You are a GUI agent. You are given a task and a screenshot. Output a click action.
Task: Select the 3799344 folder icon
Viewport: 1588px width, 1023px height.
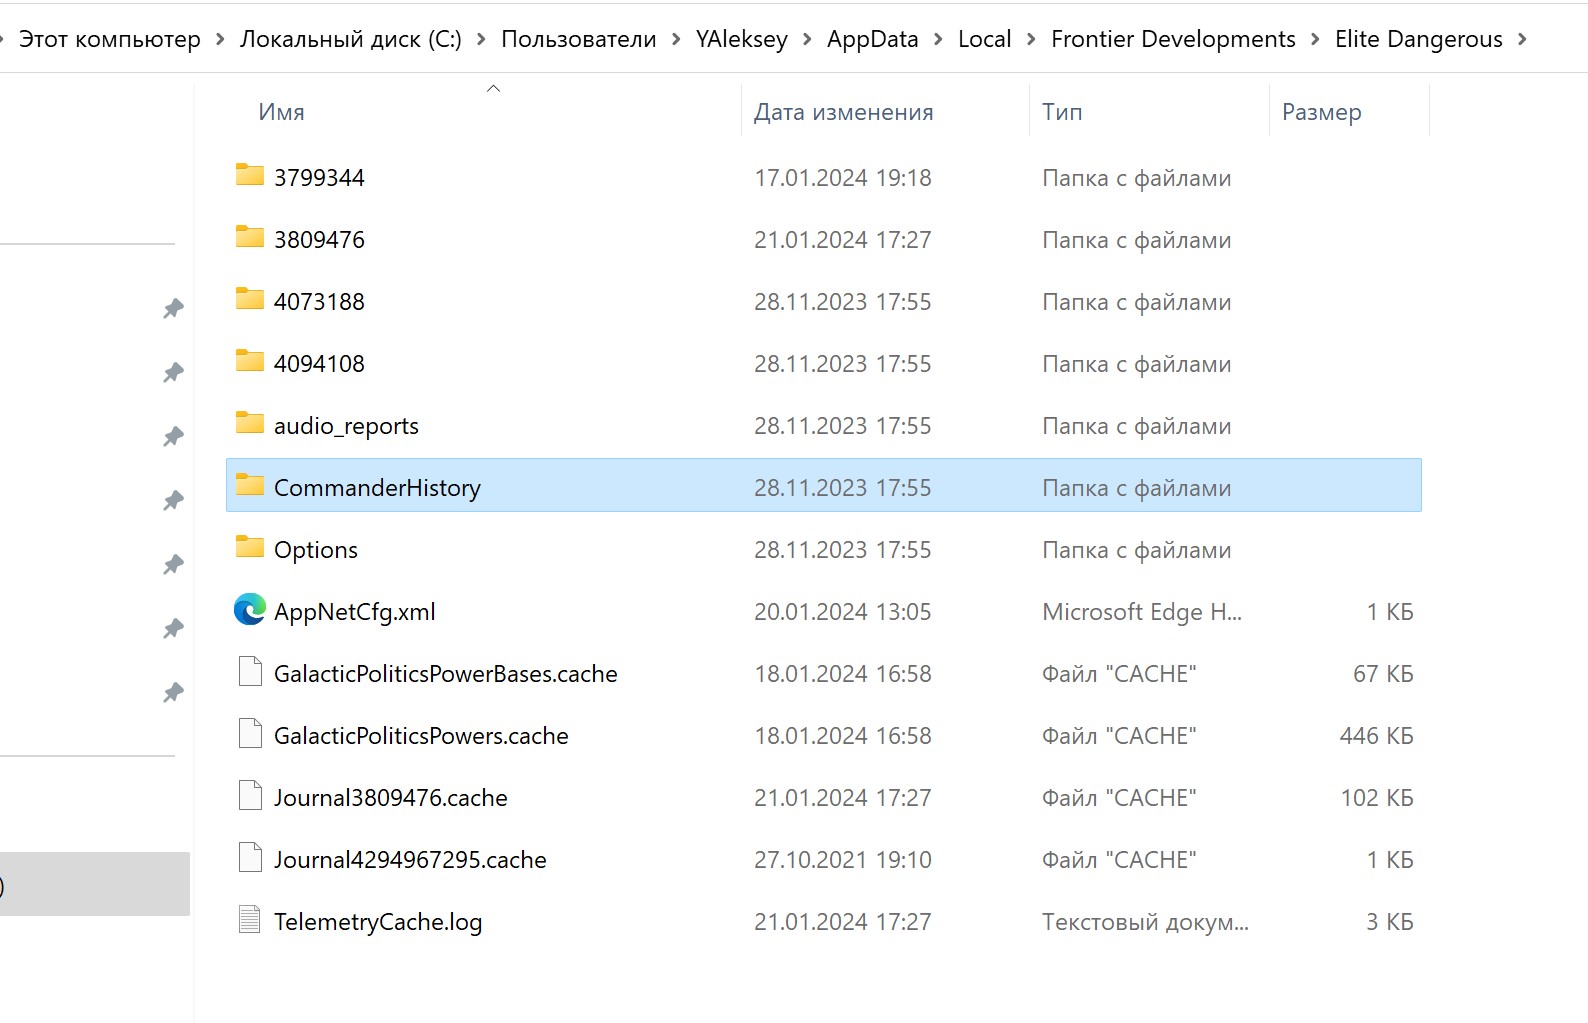coord(249,176)
